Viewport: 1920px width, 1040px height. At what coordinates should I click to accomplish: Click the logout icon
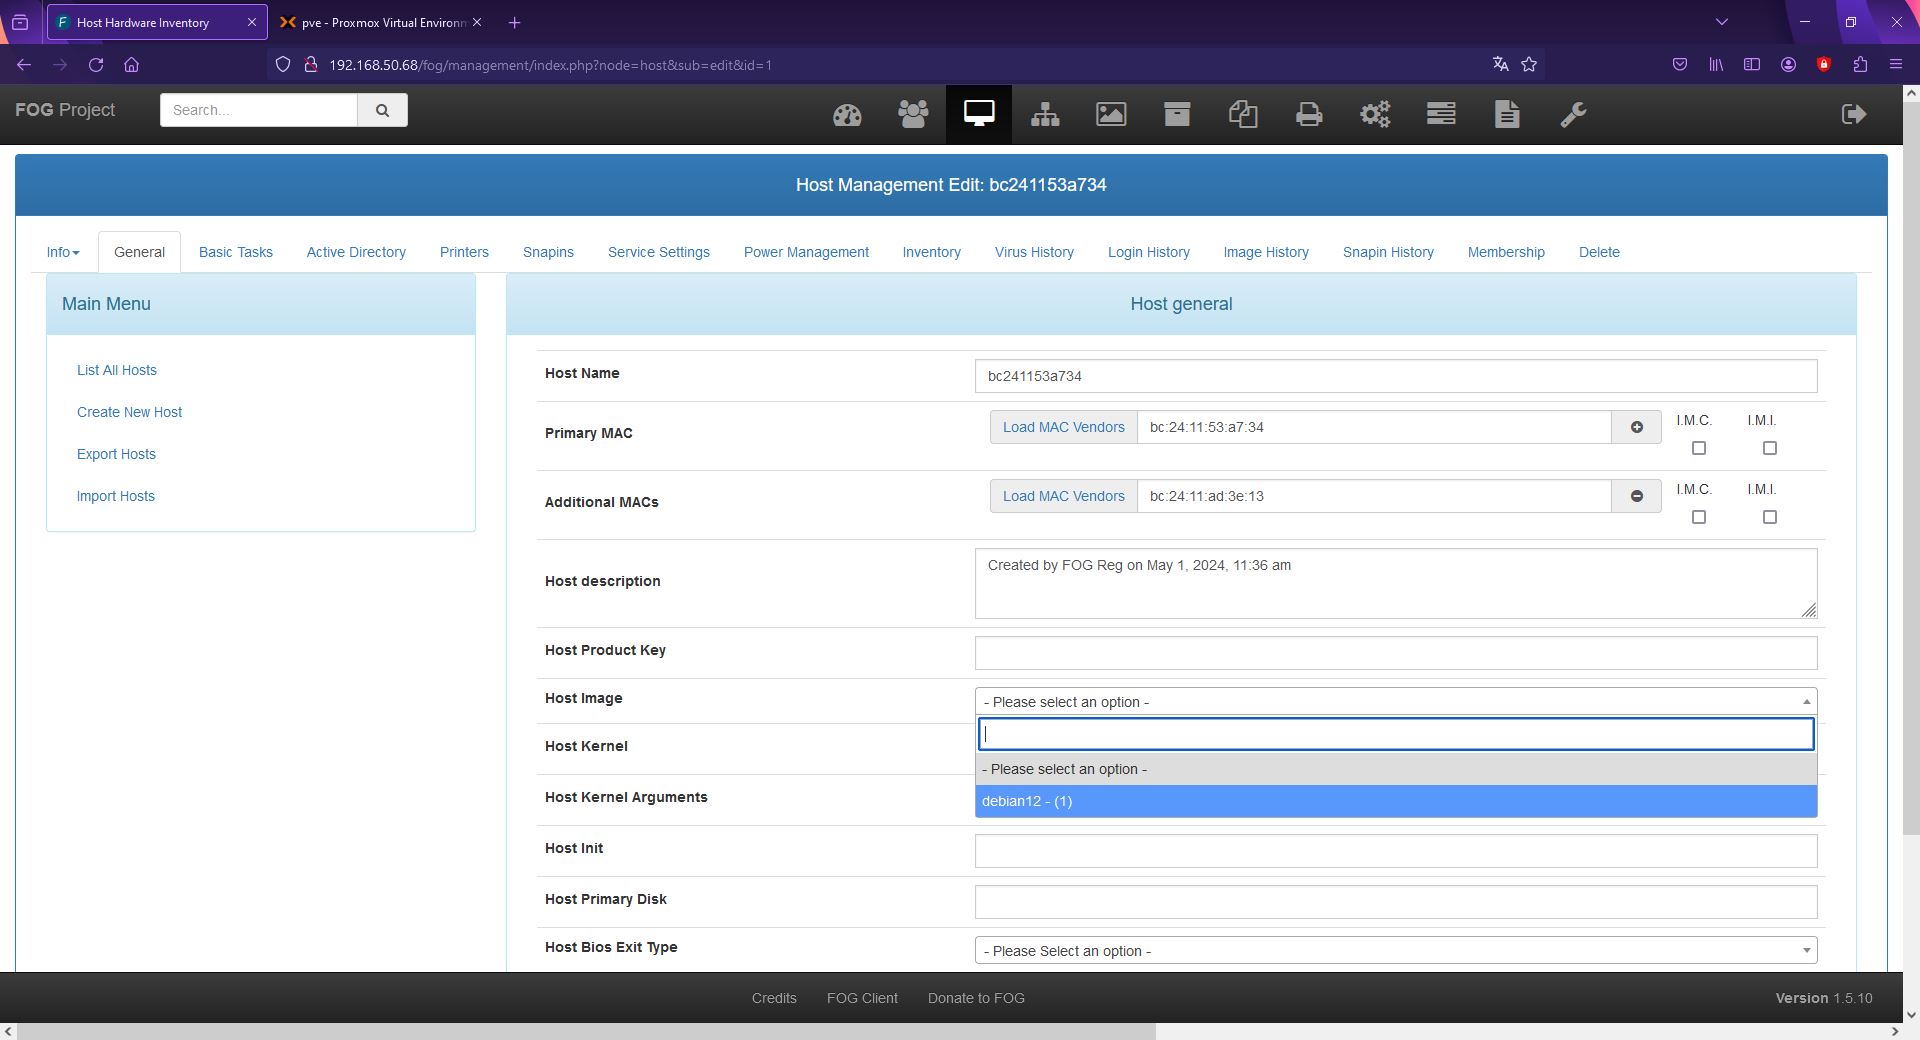tap(1854, 114)
